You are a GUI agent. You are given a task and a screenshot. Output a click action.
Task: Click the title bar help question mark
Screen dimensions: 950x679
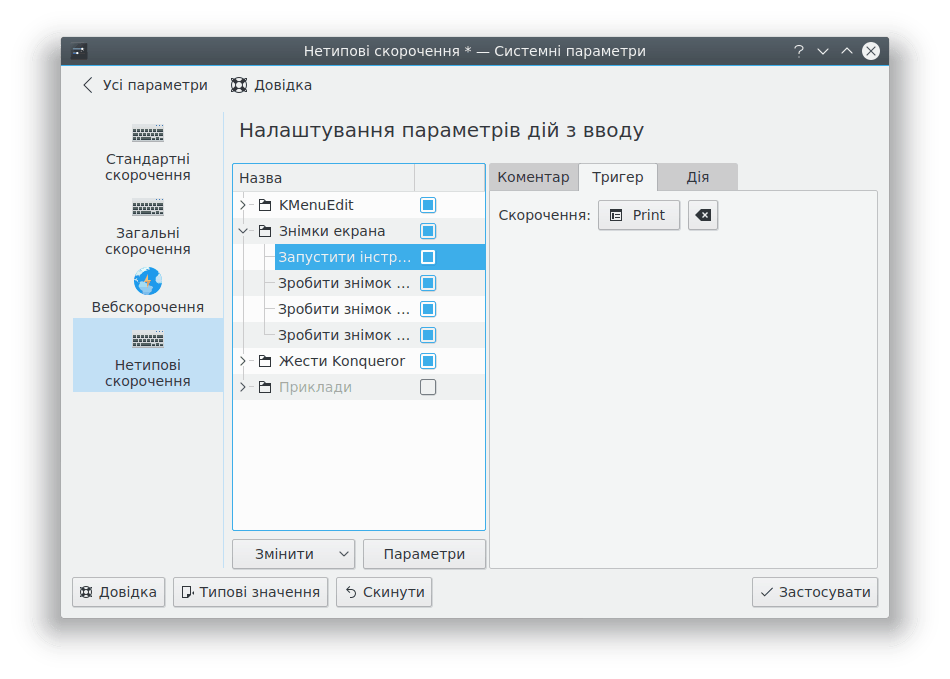(799, 51)
